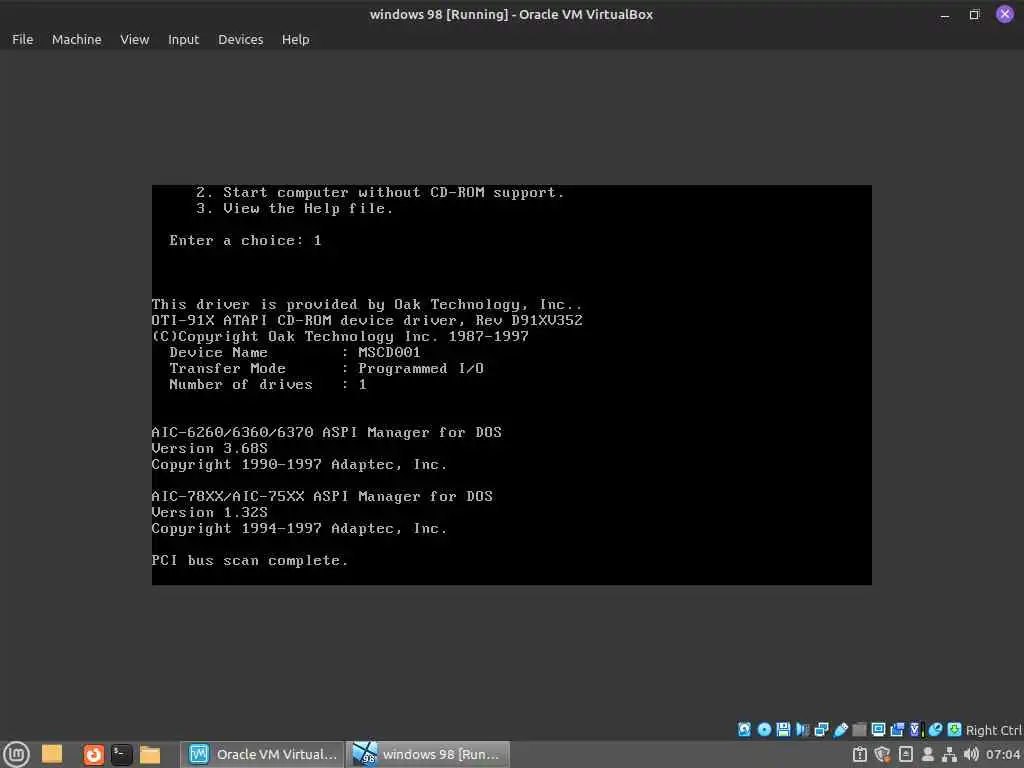Click the recording status icon
This screenshot has height=768, width=1024.
[x=897, y=729]
